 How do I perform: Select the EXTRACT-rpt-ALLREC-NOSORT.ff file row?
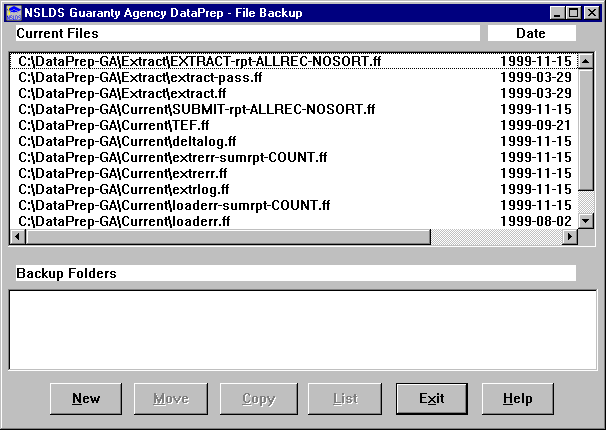point(200,61)
